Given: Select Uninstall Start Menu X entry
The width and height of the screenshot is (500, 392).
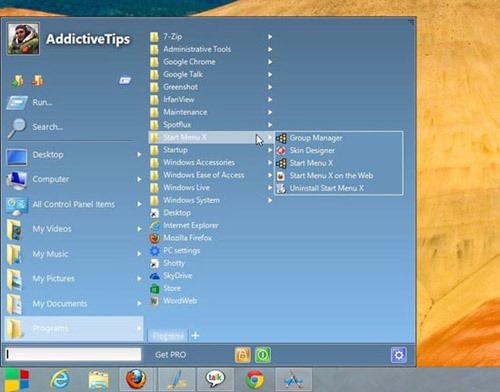Looking at the screenshot, I should [x=339, y=188].
